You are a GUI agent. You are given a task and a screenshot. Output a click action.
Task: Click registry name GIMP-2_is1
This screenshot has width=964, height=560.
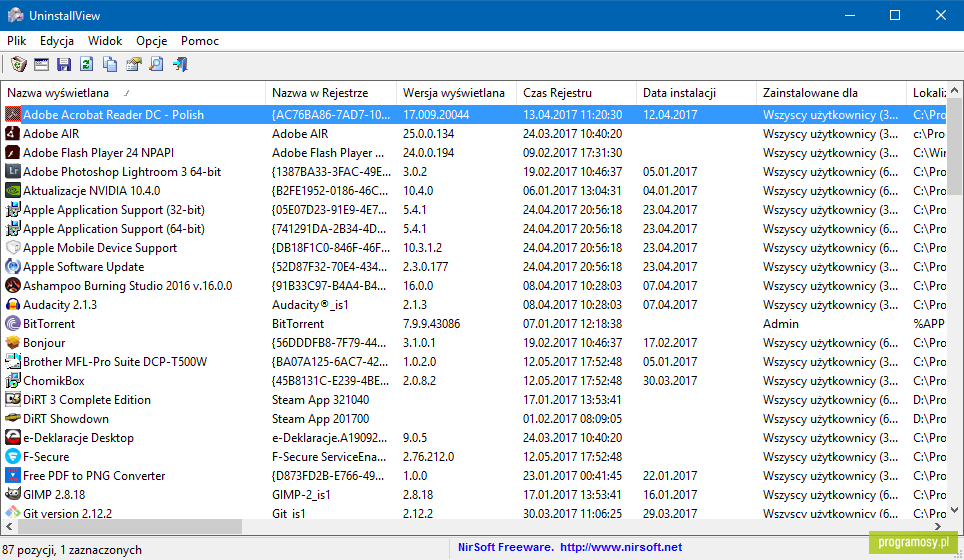[x=301, y=495]
